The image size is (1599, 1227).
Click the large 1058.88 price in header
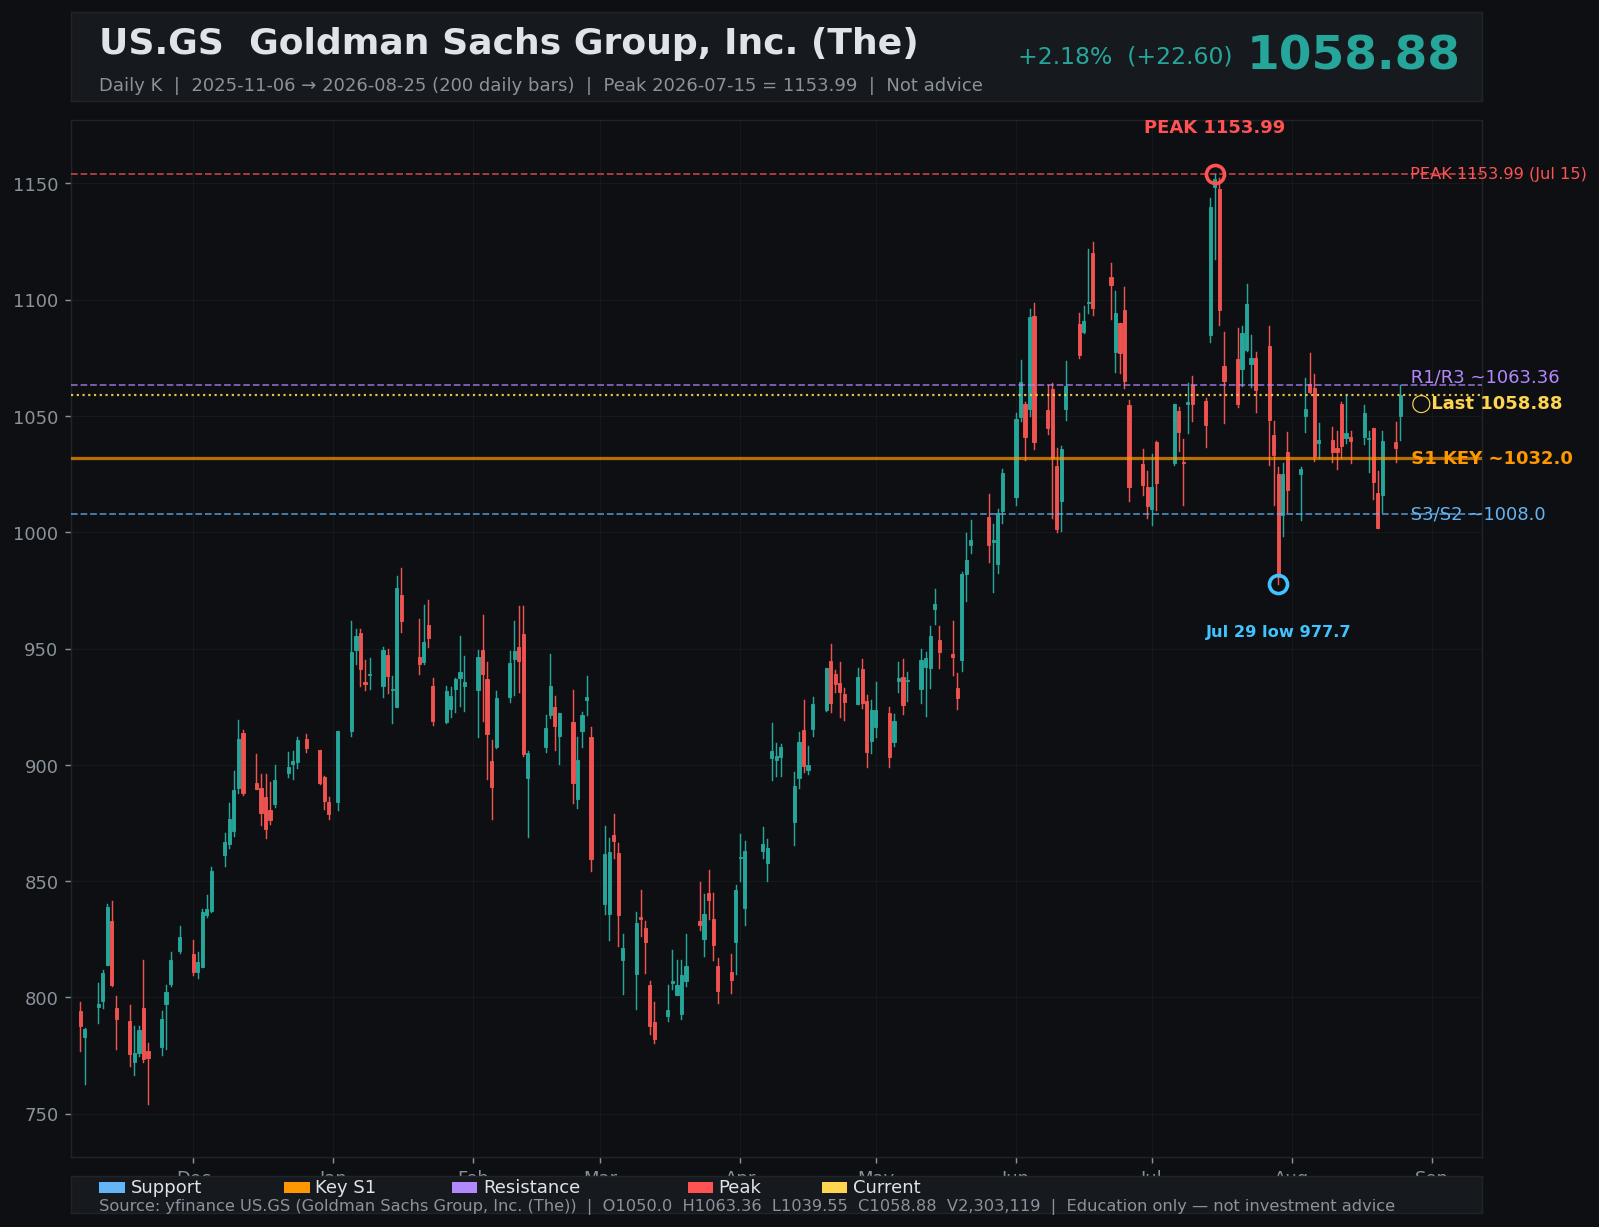pyautogui.click(x=1353, y=54)
